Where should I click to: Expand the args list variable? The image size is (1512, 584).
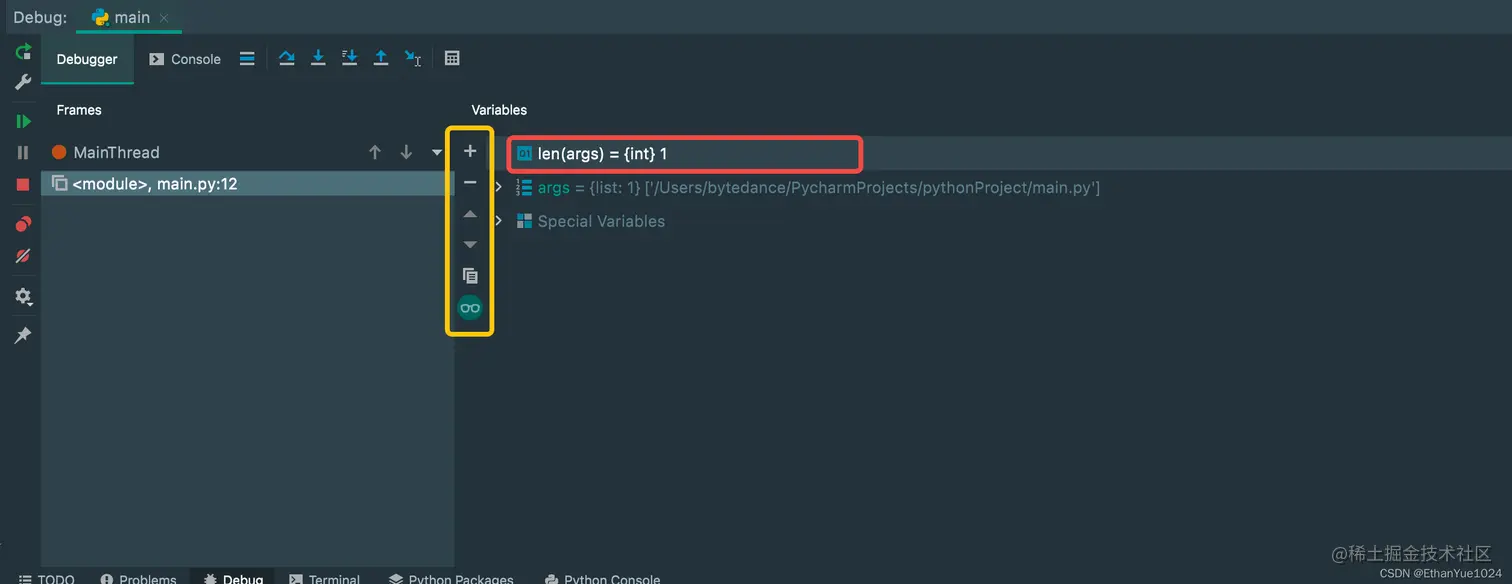tap(499, 188)
